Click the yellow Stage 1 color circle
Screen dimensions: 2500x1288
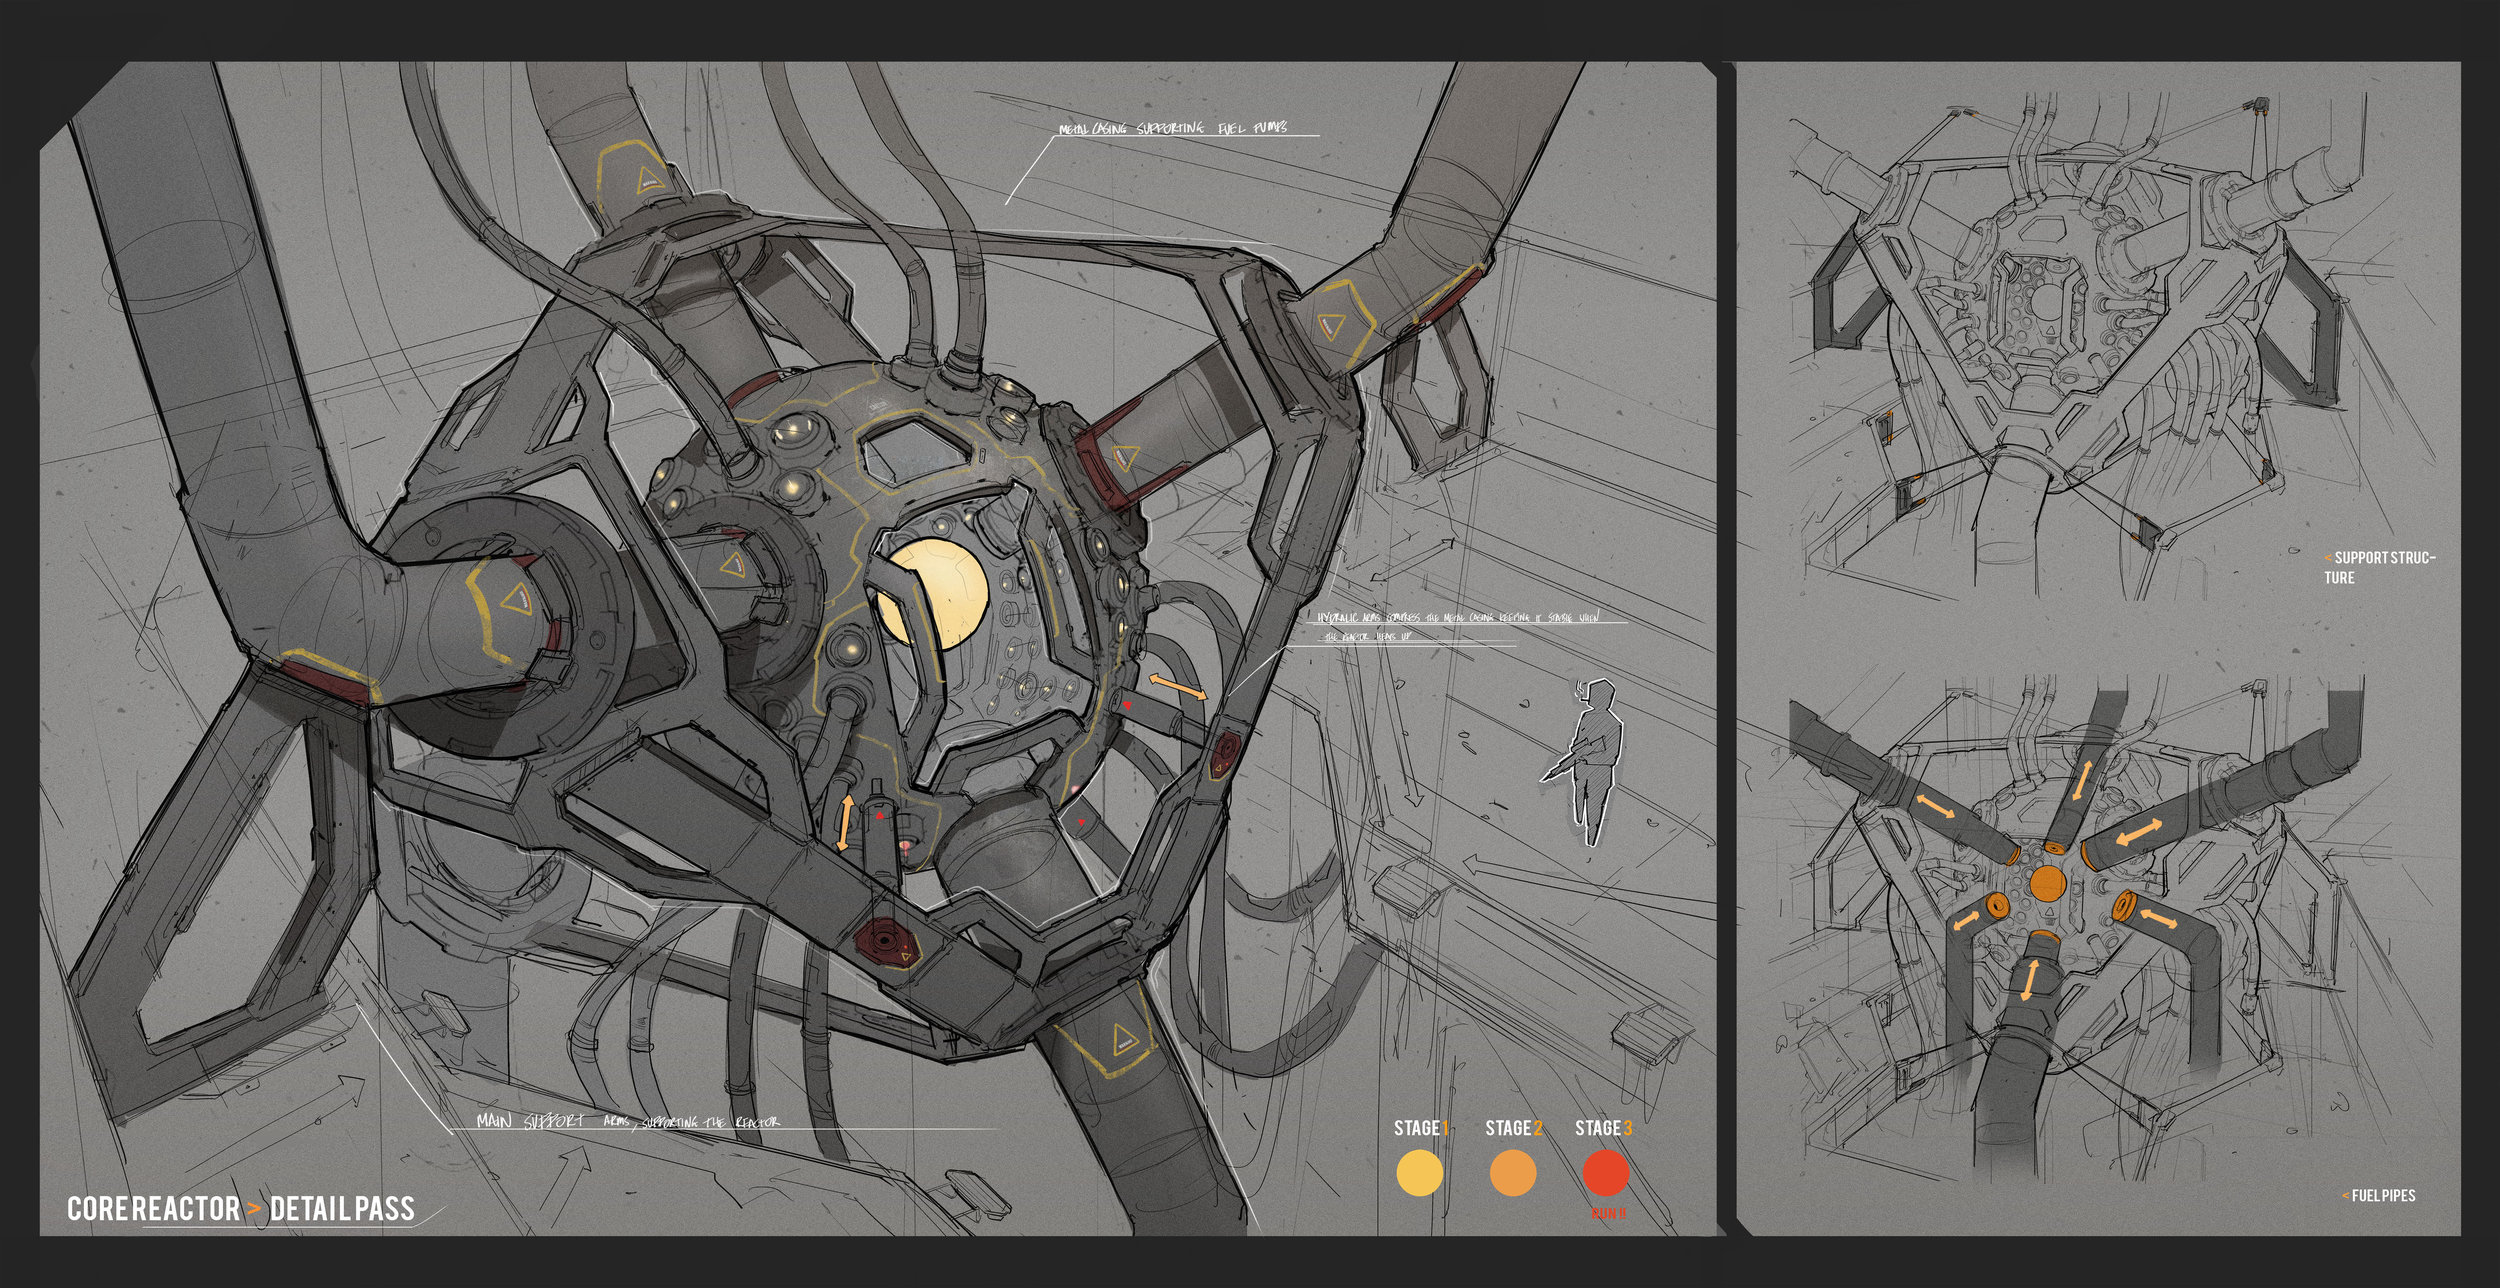pos(1419,1173)
